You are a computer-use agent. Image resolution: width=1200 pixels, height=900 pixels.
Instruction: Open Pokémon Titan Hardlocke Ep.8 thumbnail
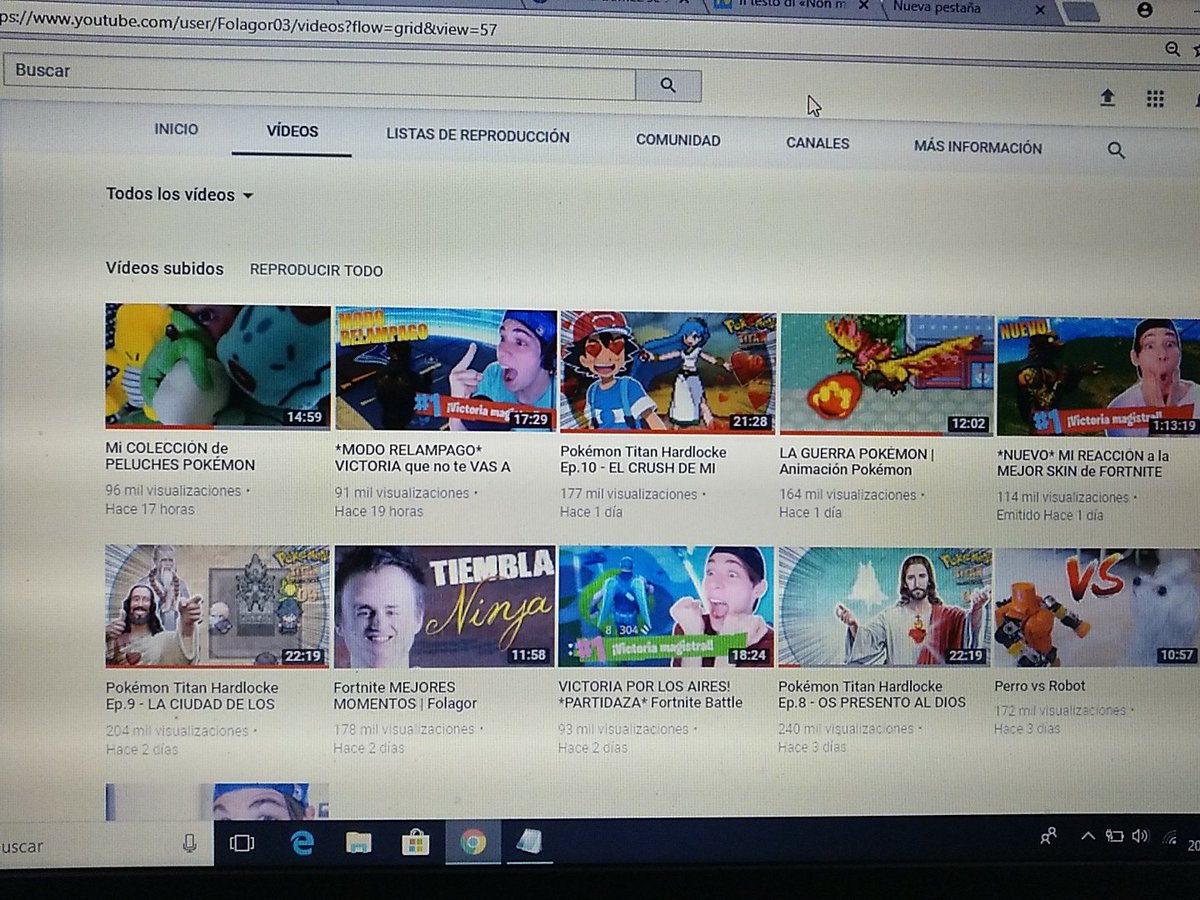click(885, 606)
